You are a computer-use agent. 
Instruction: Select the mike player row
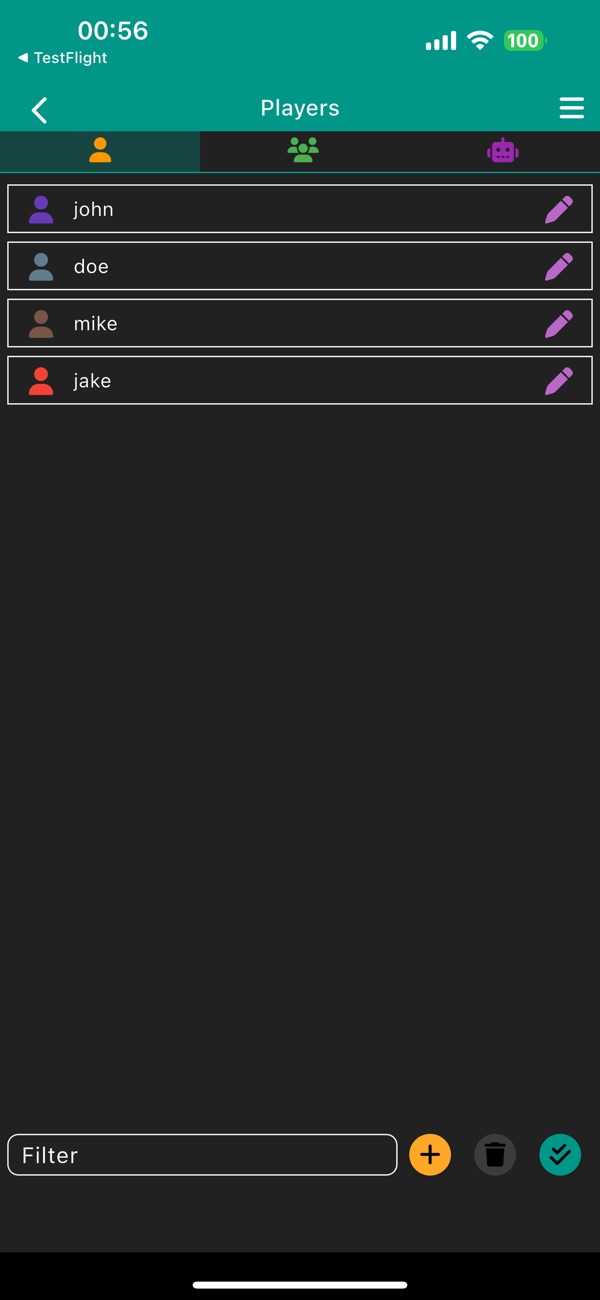300,323
